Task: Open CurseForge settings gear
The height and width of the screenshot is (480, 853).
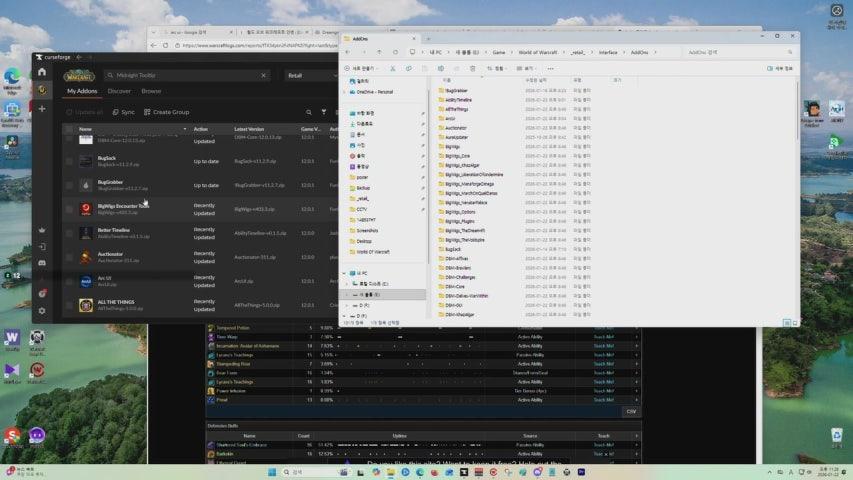Action: coord(42,311)
